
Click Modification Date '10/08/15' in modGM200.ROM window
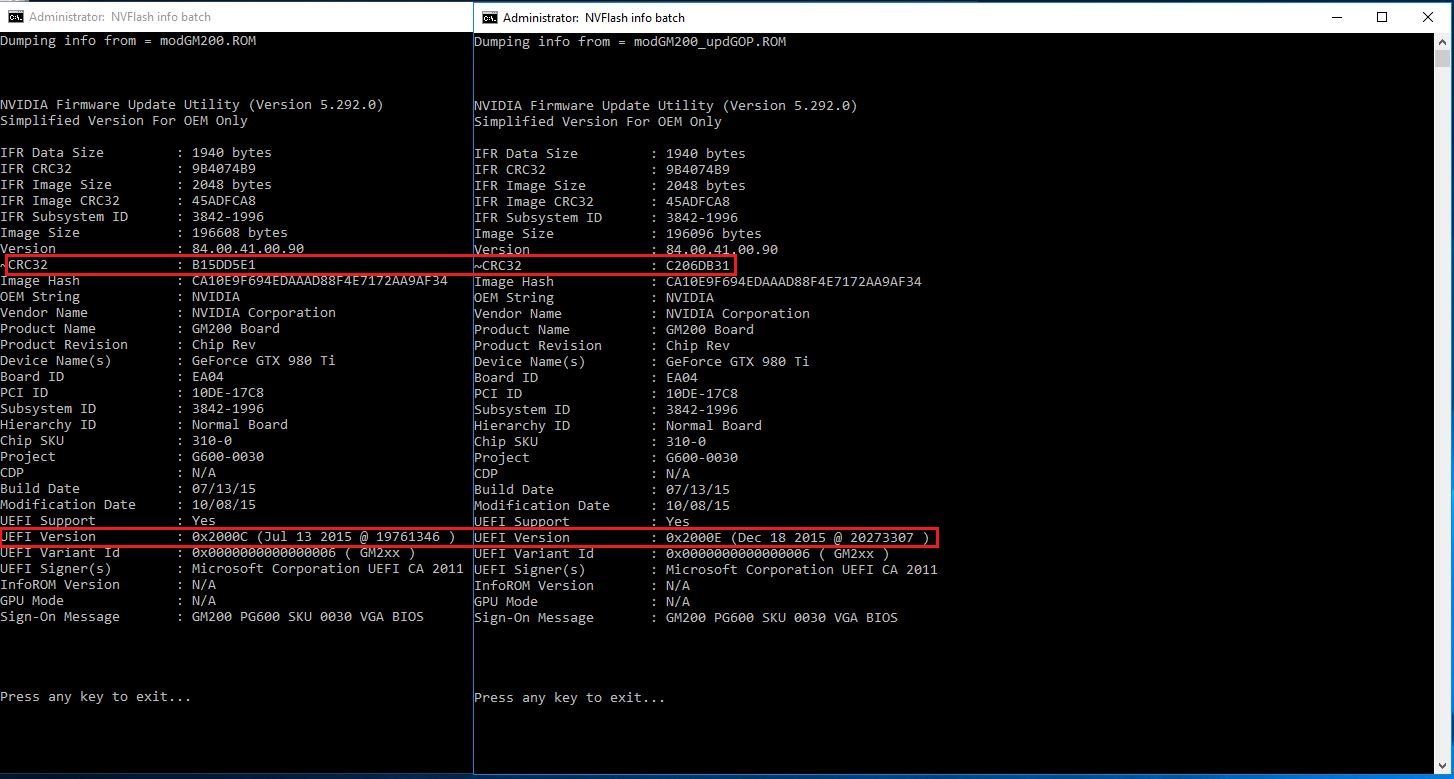click(224, 505)
